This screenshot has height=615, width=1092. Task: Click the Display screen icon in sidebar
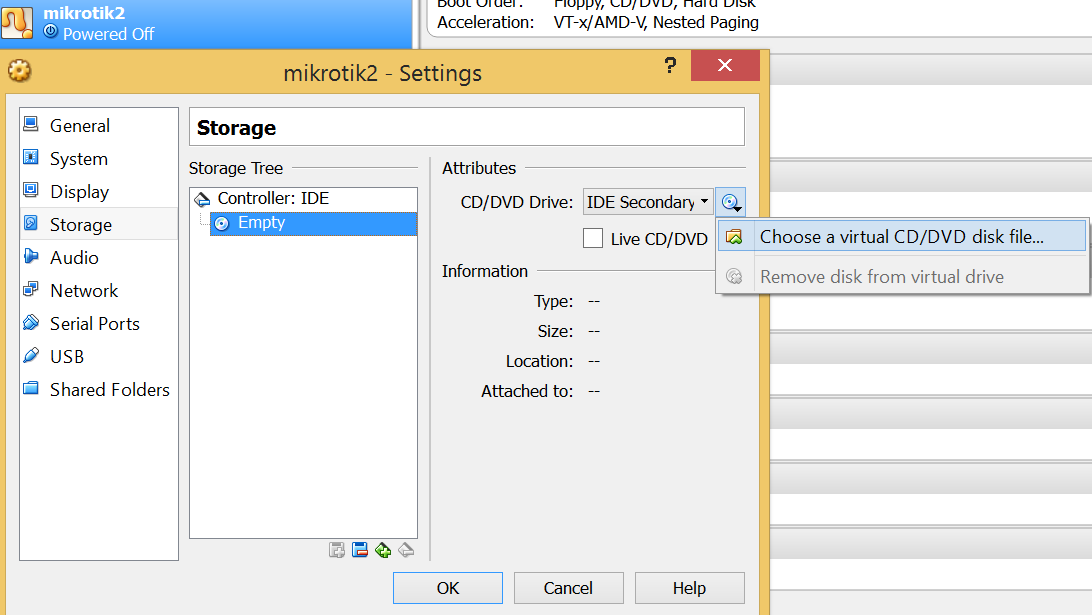point(31,189)
